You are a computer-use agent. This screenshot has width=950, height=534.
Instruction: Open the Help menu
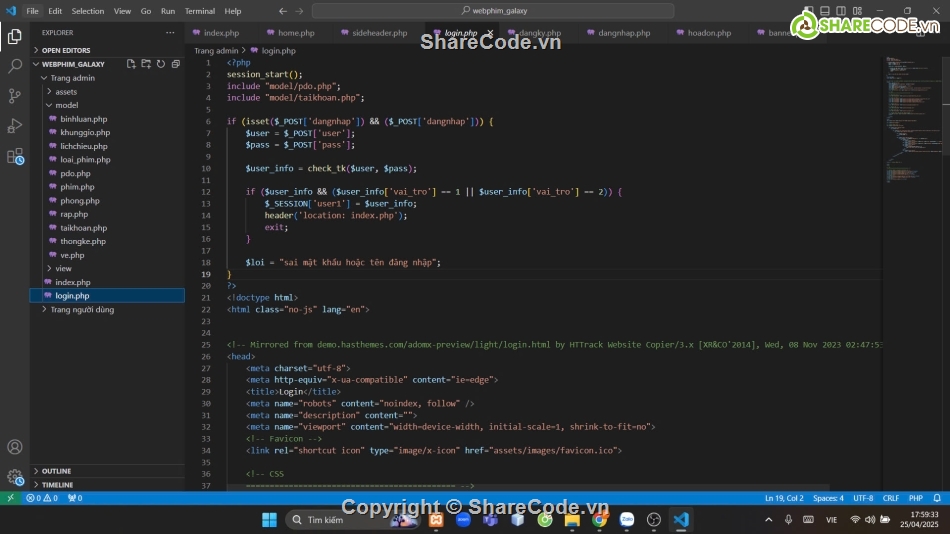(233, 11)
